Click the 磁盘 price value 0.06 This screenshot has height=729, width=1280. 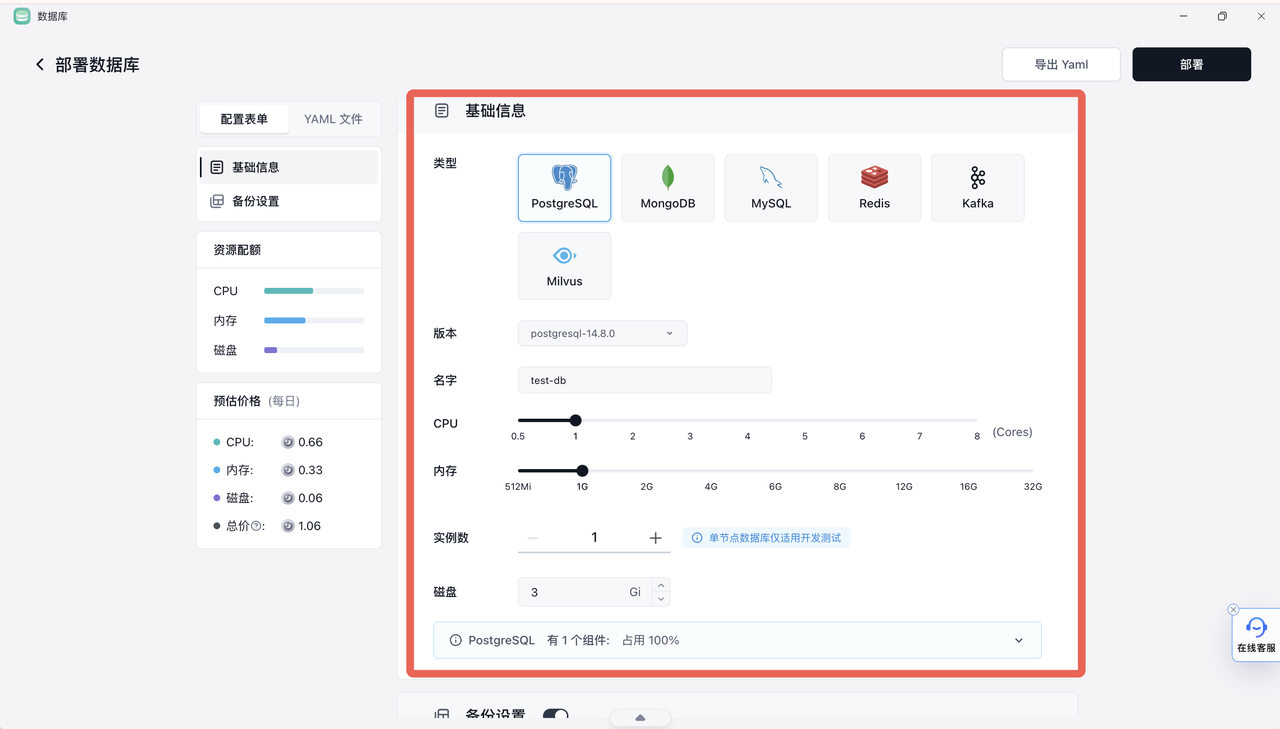[x=310, y=498]
